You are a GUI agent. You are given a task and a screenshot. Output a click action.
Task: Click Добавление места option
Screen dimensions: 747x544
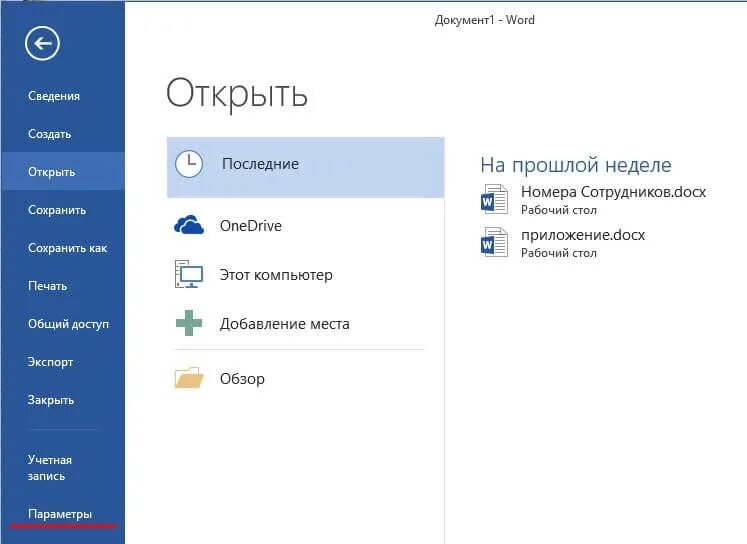[284, 324]
